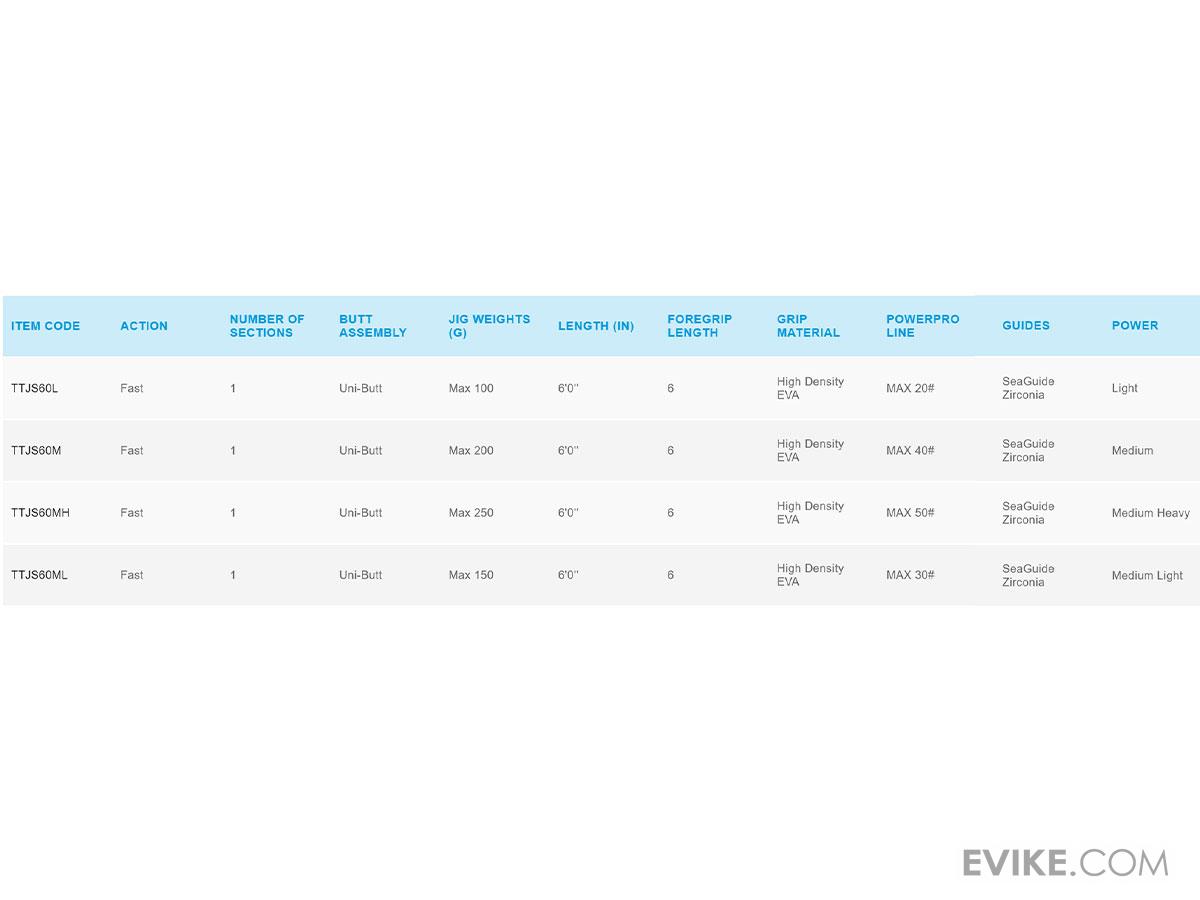Click the NUMBER OF SECTIONS header
Screen dimensions: 1200x900
267,326
